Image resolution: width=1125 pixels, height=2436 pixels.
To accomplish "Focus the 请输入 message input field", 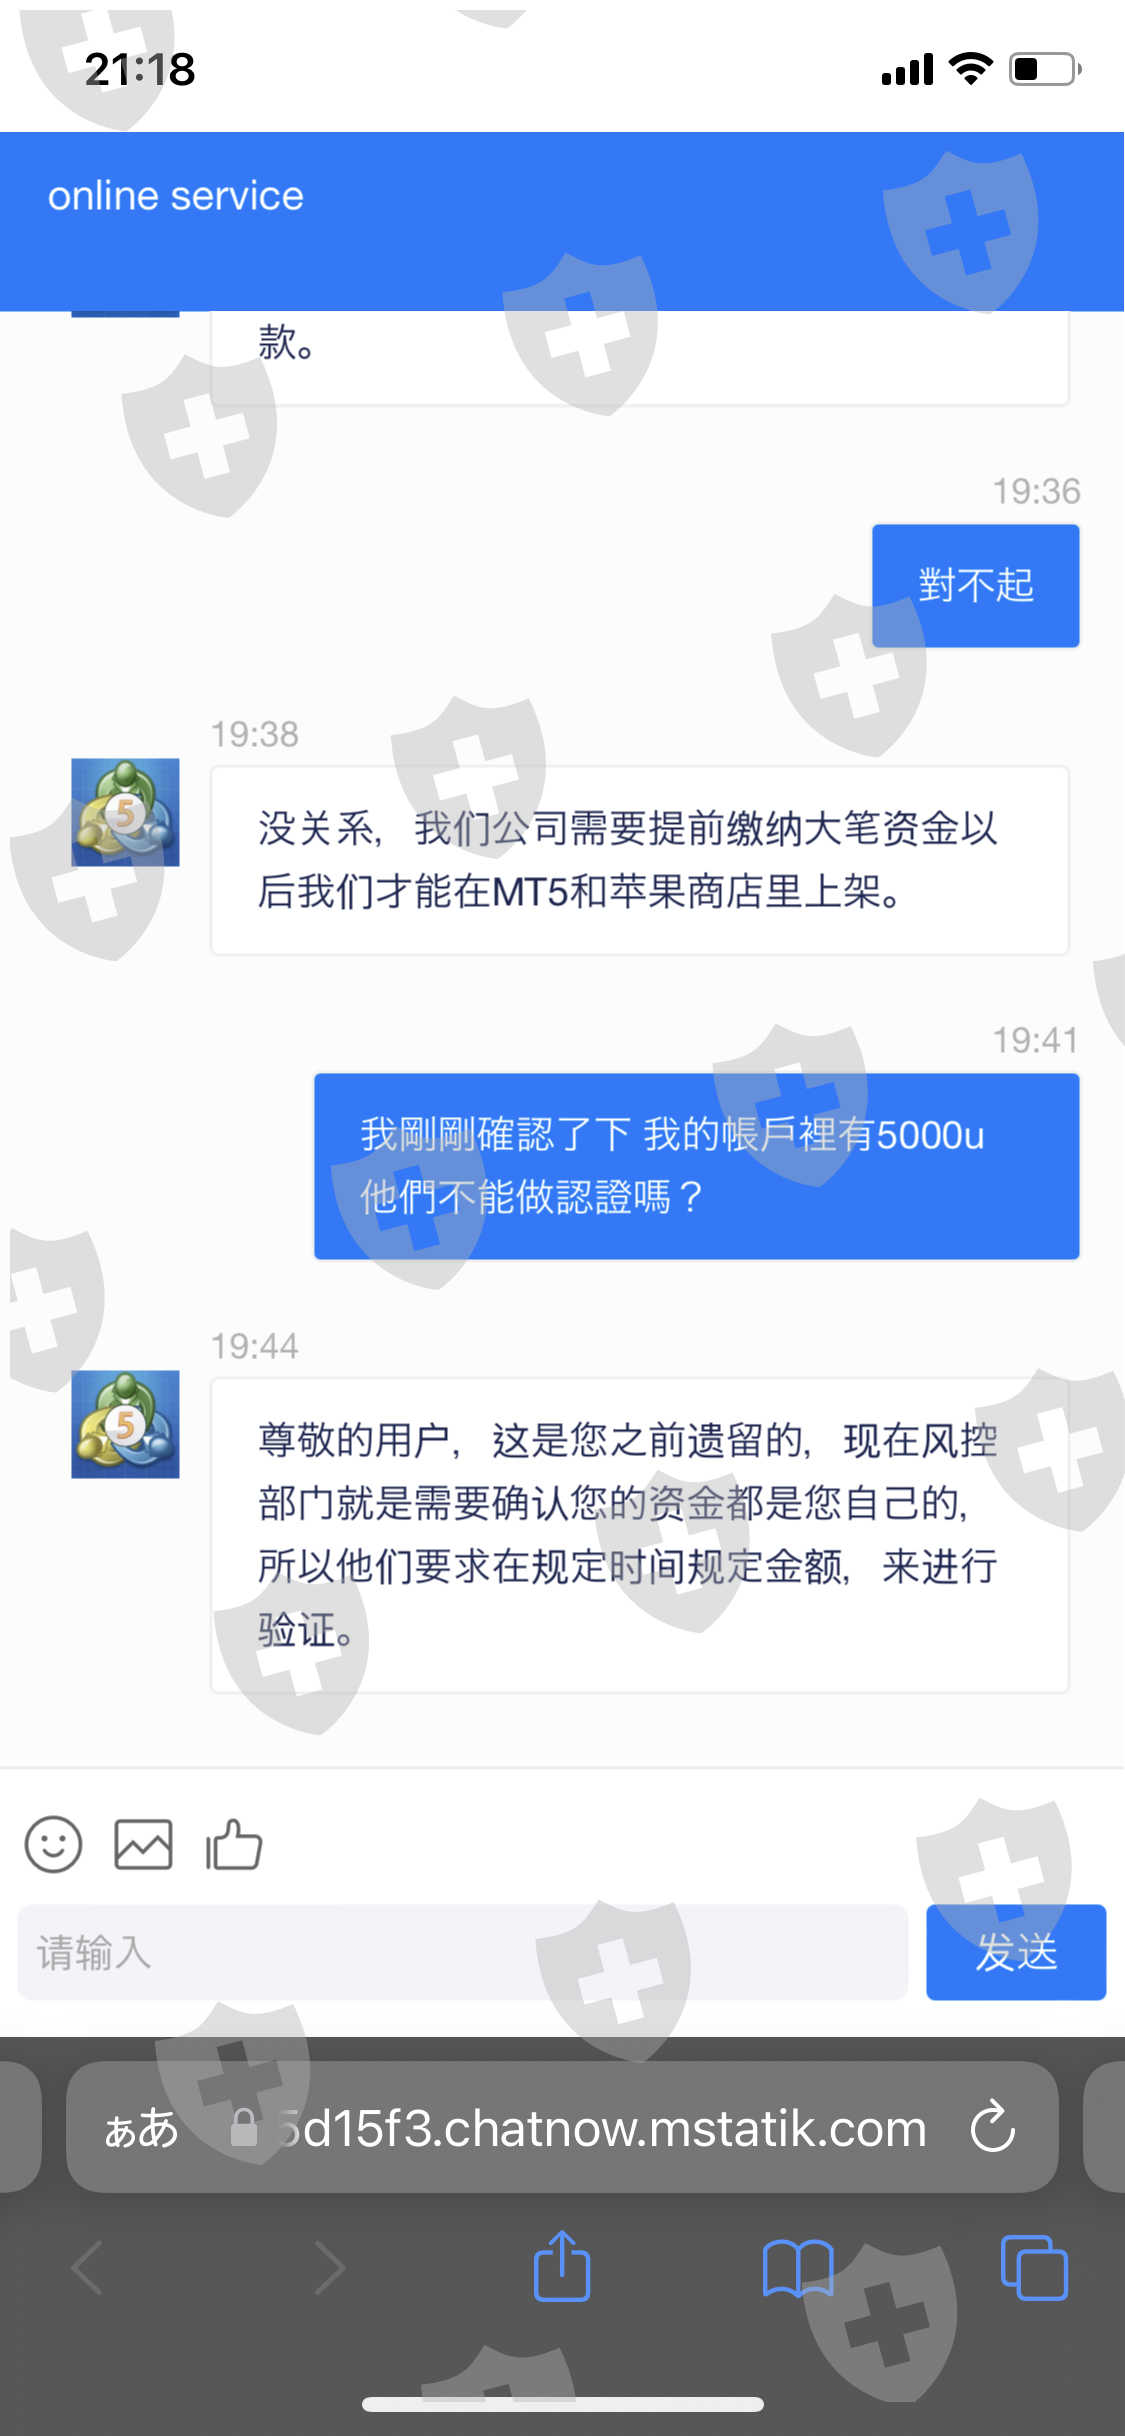I will click(x=462, y=1952).
